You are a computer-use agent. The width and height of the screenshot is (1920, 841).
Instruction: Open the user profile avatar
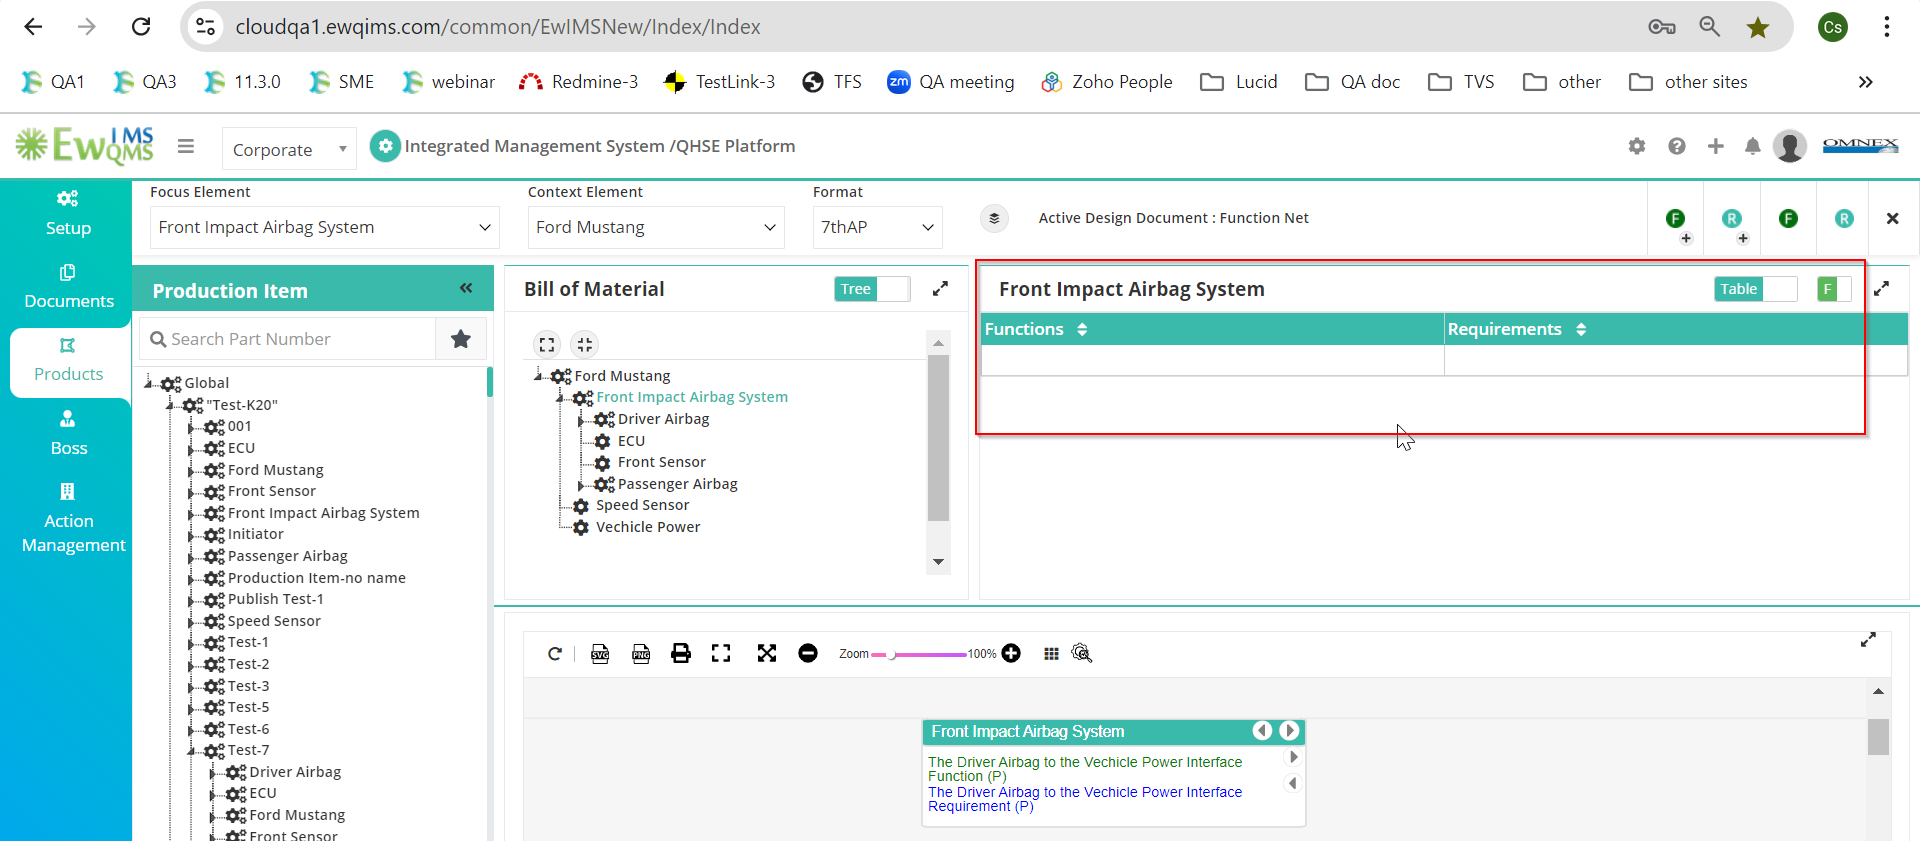(1790, 146)
